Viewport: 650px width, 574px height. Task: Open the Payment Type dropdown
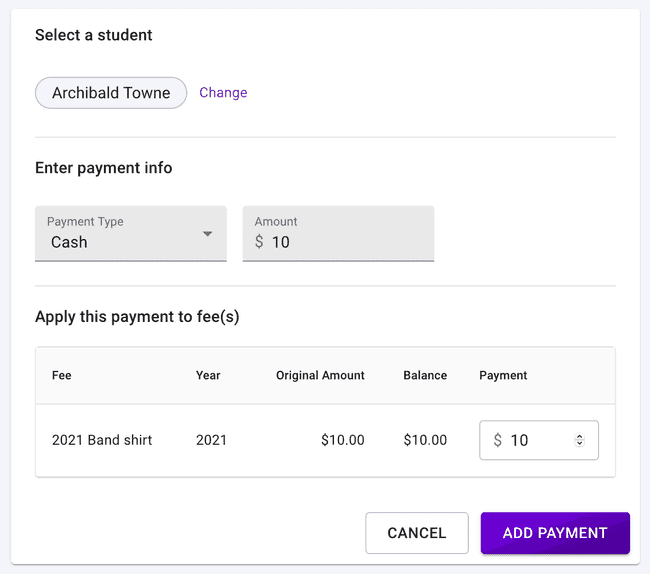pyautogui.click(x=130, y=234)
